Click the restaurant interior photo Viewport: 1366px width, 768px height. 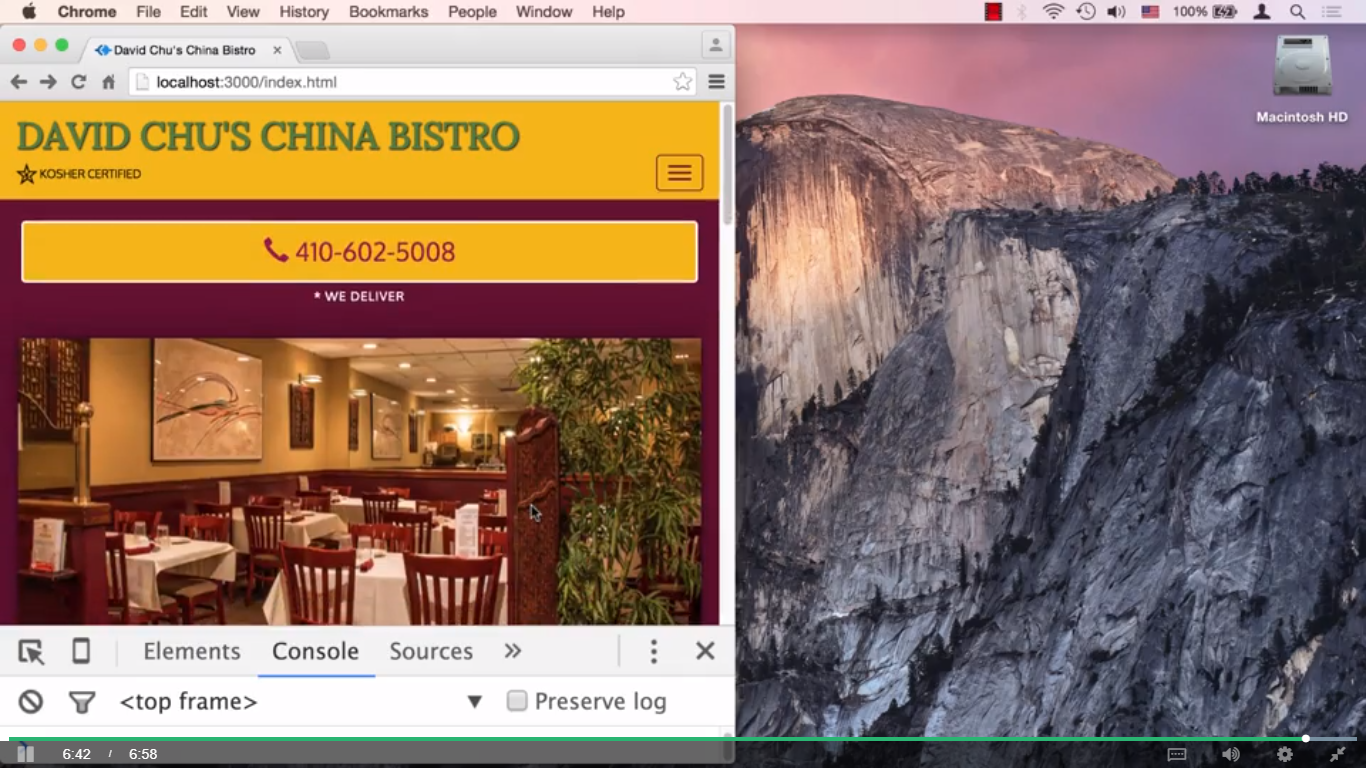[x=360, y=482]
